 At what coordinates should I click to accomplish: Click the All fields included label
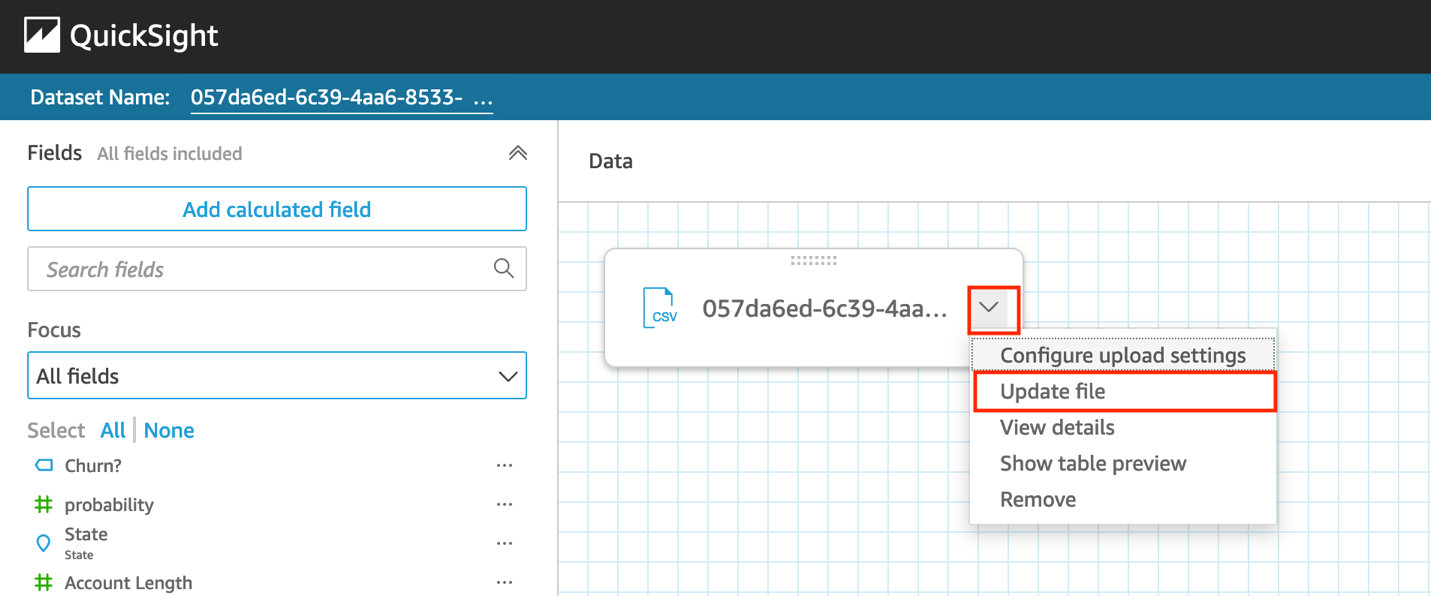(x=170, y=154)
